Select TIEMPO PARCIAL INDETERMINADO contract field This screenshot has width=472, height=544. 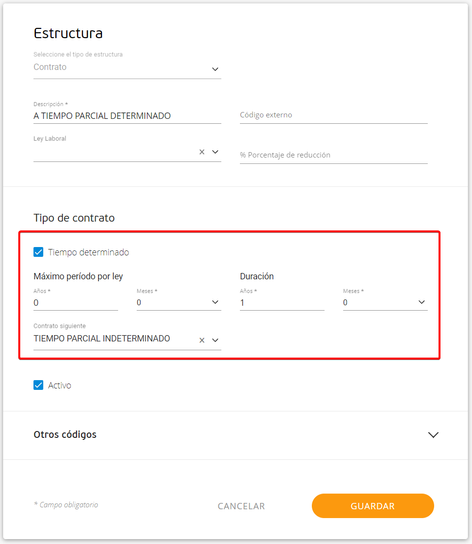click(115, 339)
